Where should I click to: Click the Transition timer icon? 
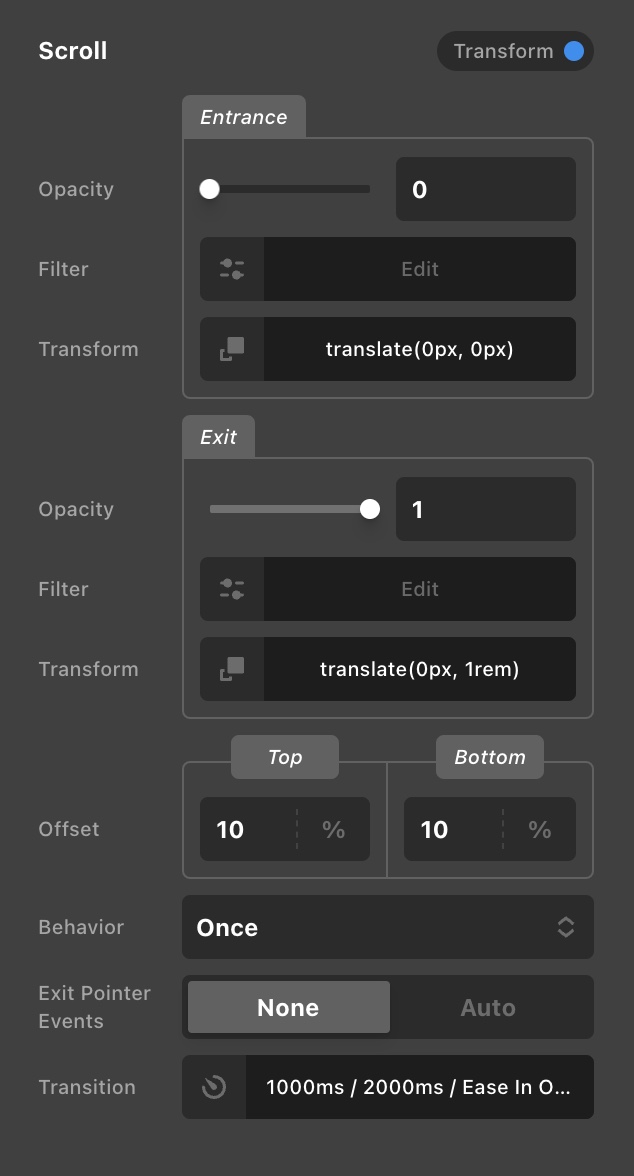click(x=214, y=1087)
